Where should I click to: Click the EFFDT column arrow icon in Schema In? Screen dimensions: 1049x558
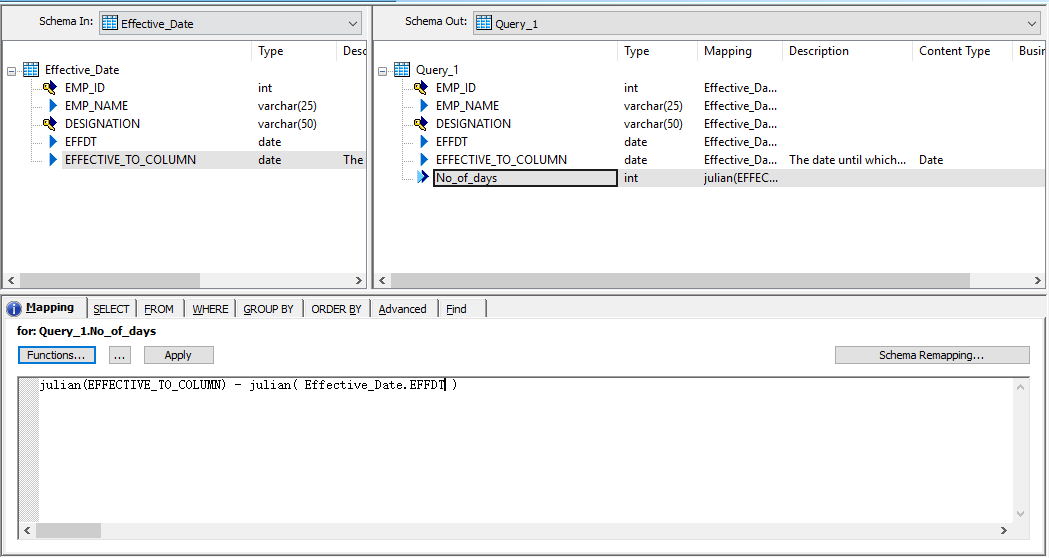[x=53, y=142]
